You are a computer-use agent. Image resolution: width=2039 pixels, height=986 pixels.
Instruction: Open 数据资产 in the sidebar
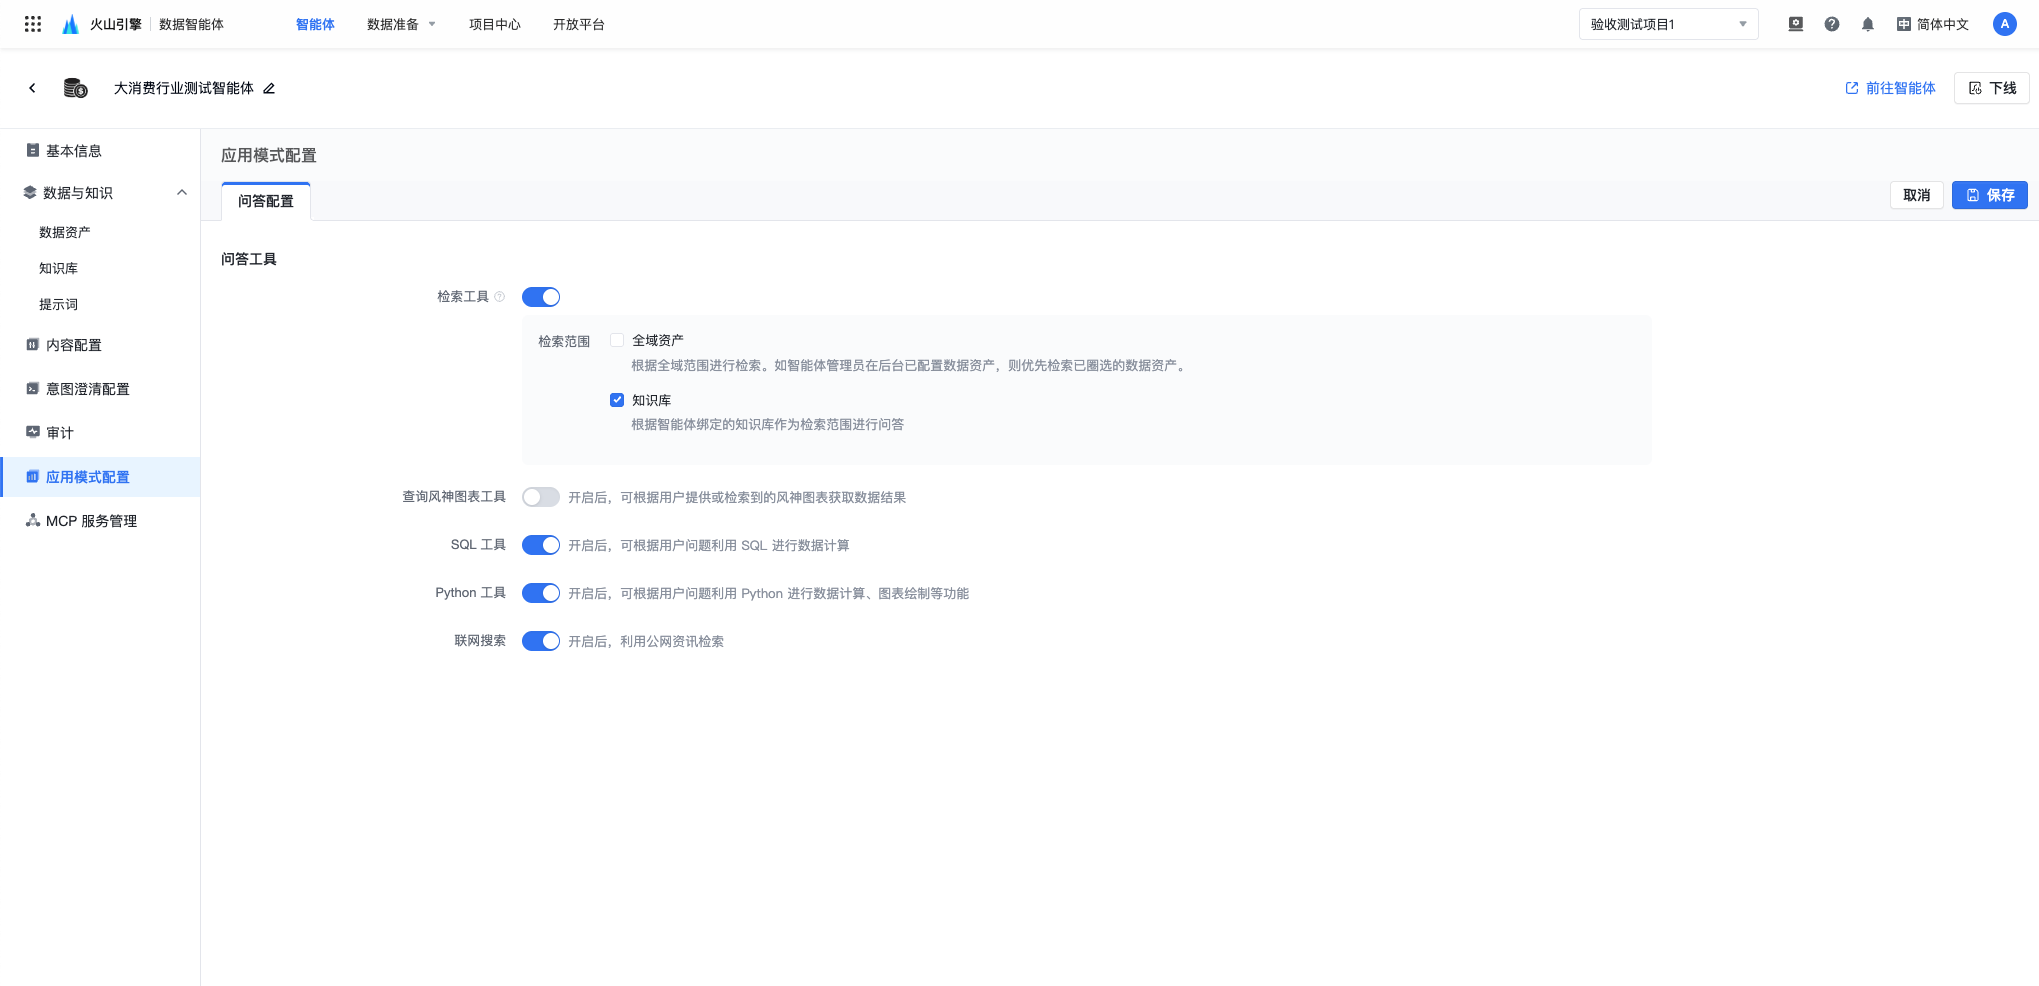click(x=65, y=232)
